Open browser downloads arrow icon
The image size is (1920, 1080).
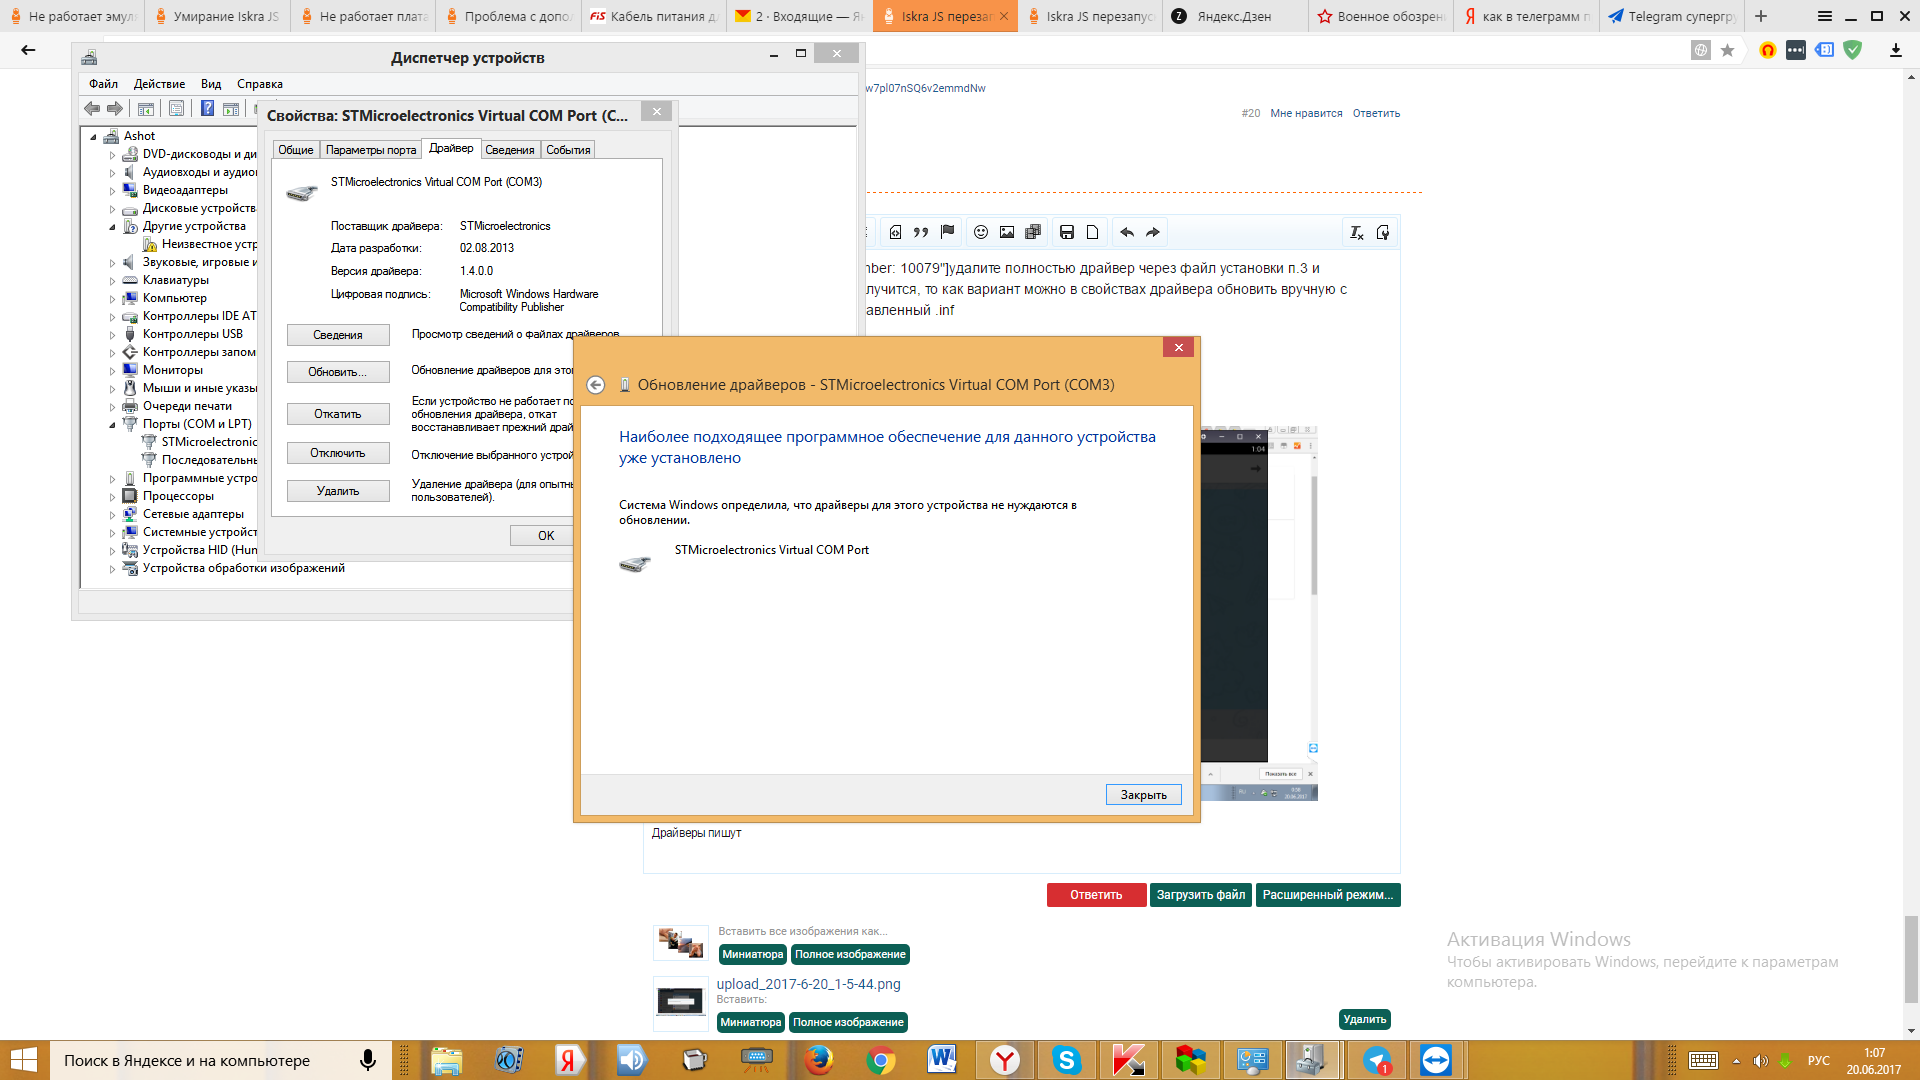coord(1895,50)
